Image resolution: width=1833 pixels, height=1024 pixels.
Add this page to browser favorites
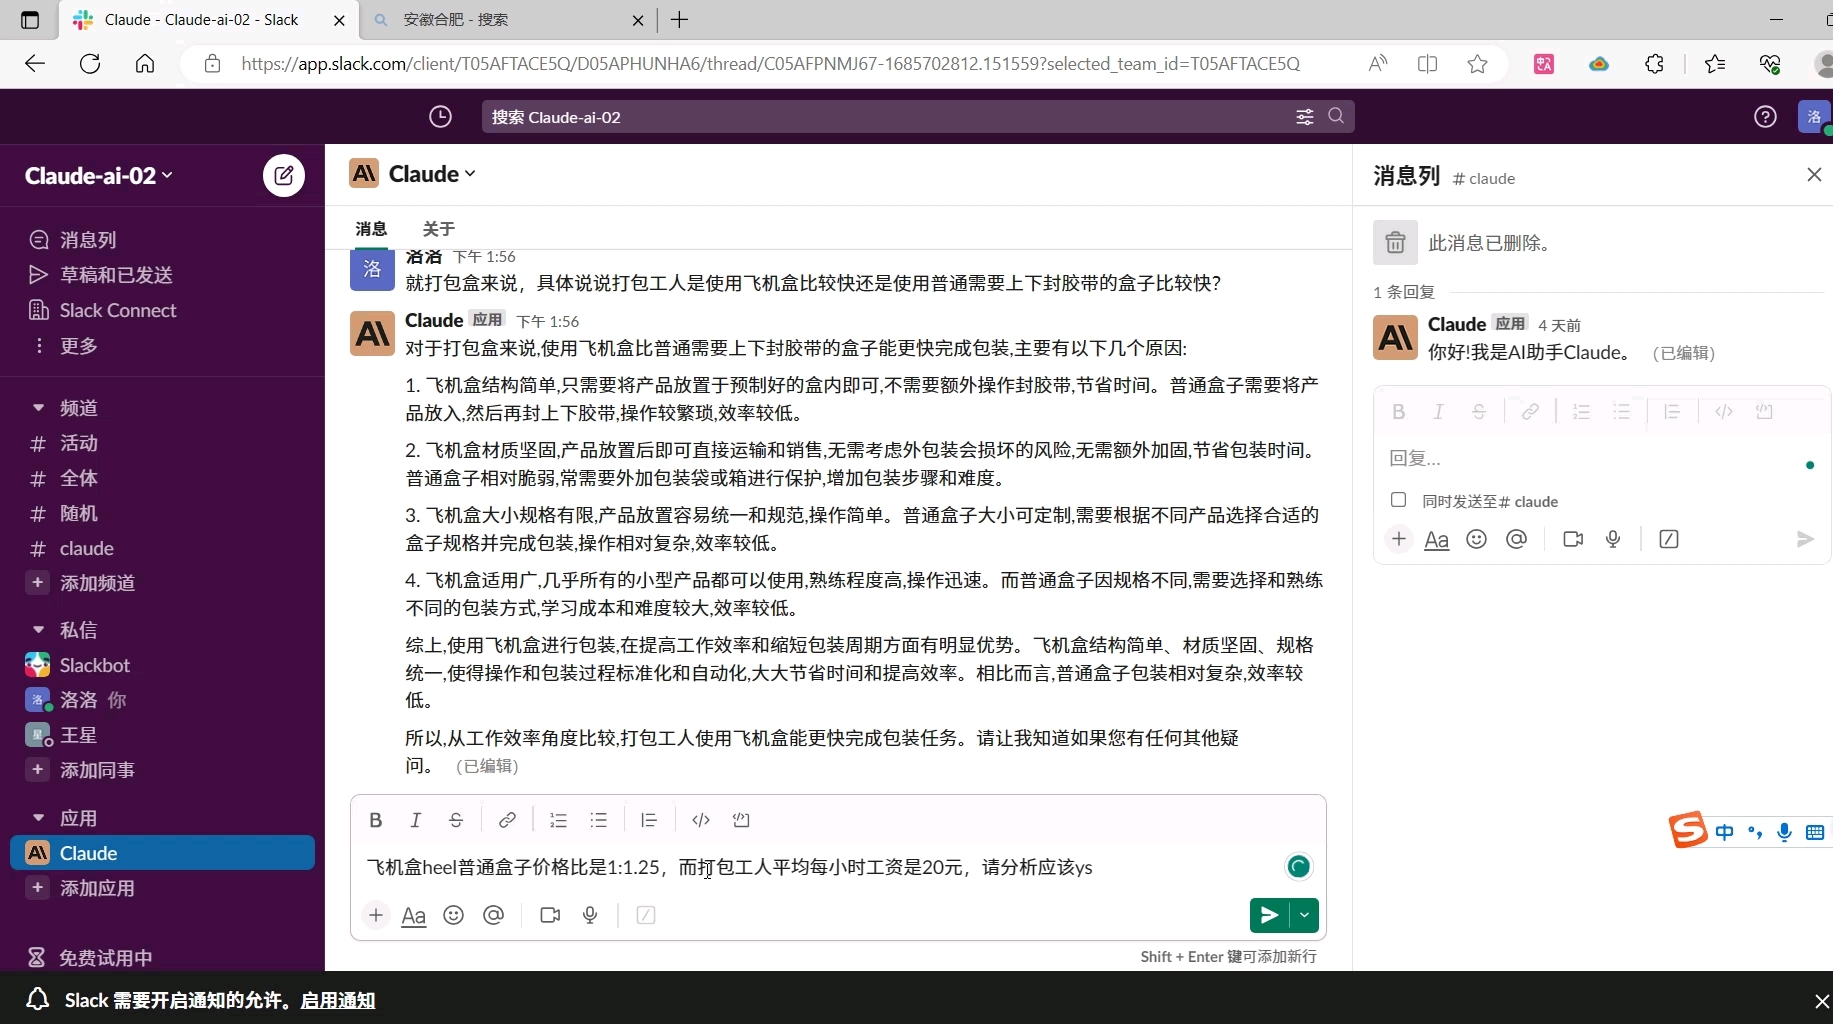coord(1477,64)
